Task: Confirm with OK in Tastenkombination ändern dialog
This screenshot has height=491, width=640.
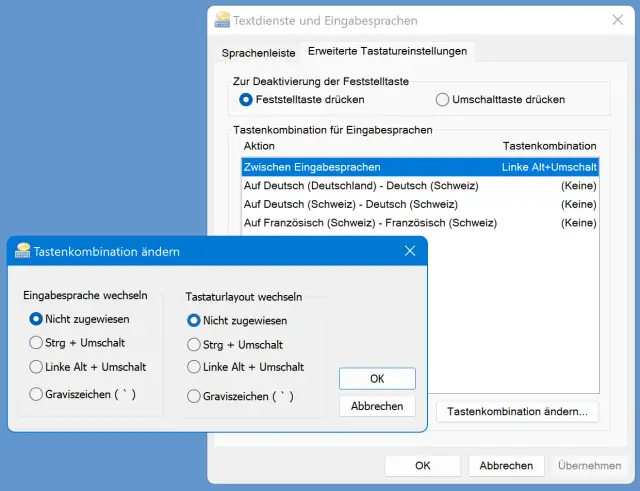Action: (x=377, y=379)
